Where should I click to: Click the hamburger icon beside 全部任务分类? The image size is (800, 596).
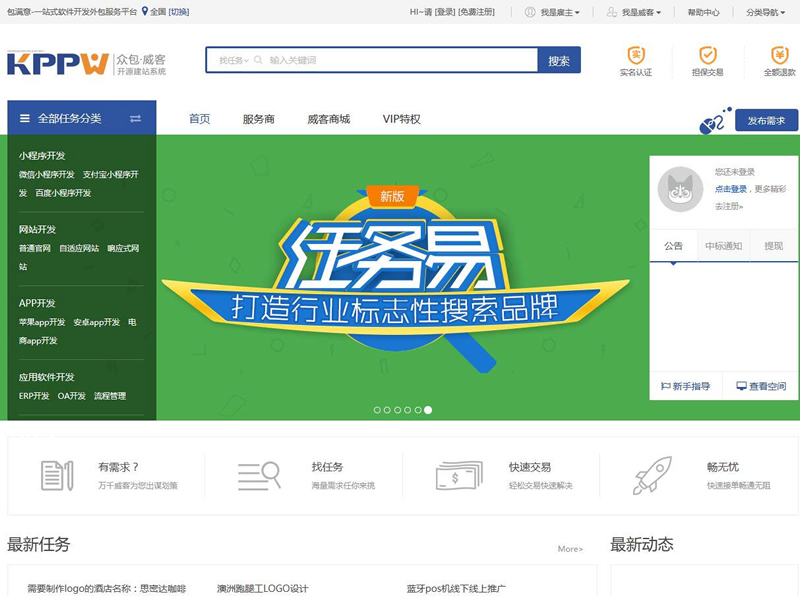pos(24,117)
